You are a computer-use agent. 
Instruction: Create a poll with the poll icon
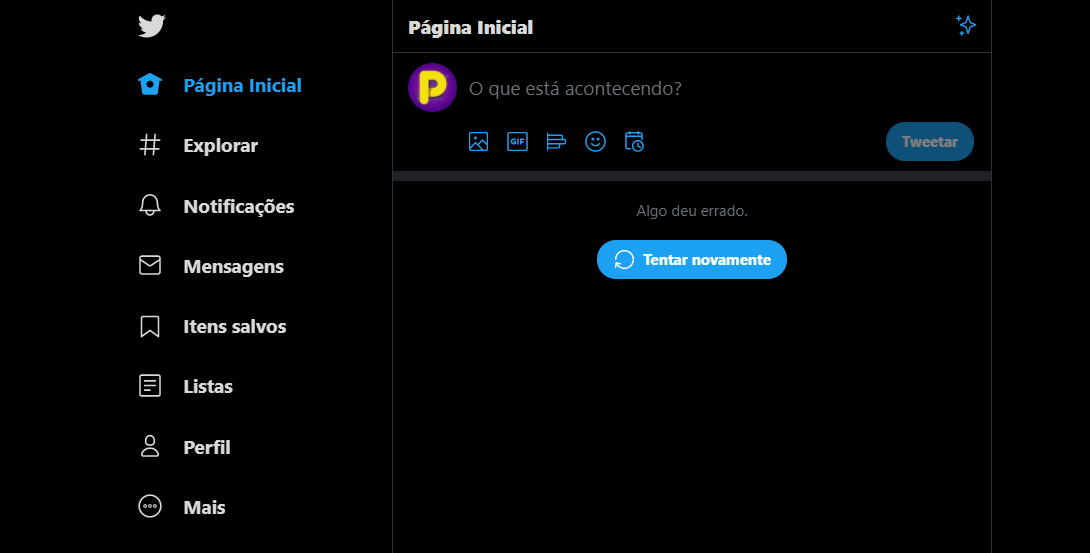pos(556,142)
